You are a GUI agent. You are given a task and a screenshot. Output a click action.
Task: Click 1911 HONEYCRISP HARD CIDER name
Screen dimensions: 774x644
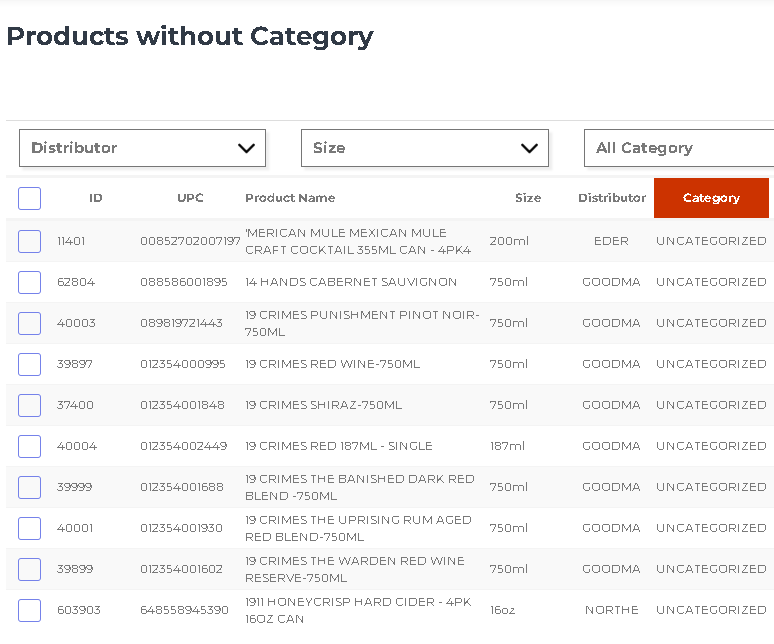point(358,610)
